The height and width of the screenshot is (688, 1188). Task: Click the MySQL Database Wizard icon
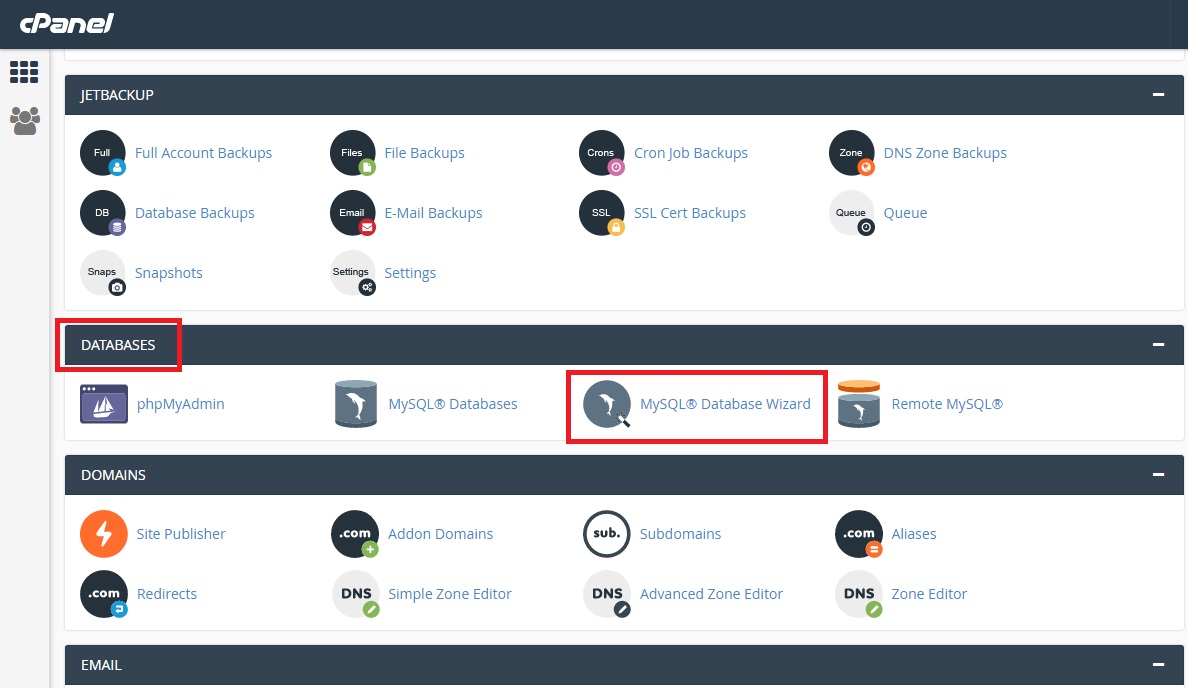click(608, 404)
